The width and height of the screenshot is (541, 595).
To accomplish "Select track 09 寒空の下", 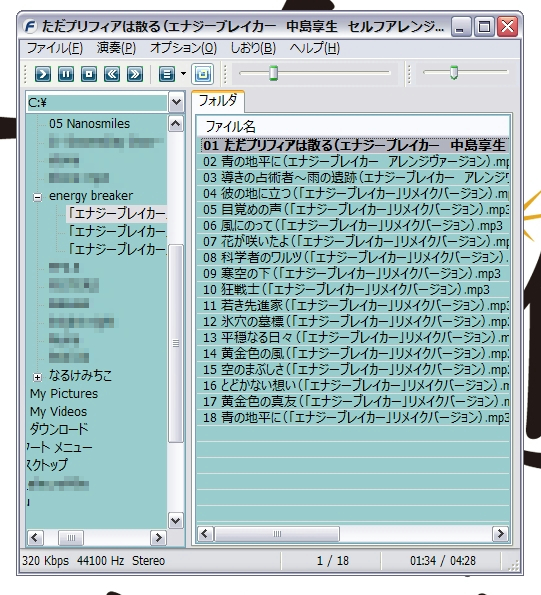I will click(352, 274).
